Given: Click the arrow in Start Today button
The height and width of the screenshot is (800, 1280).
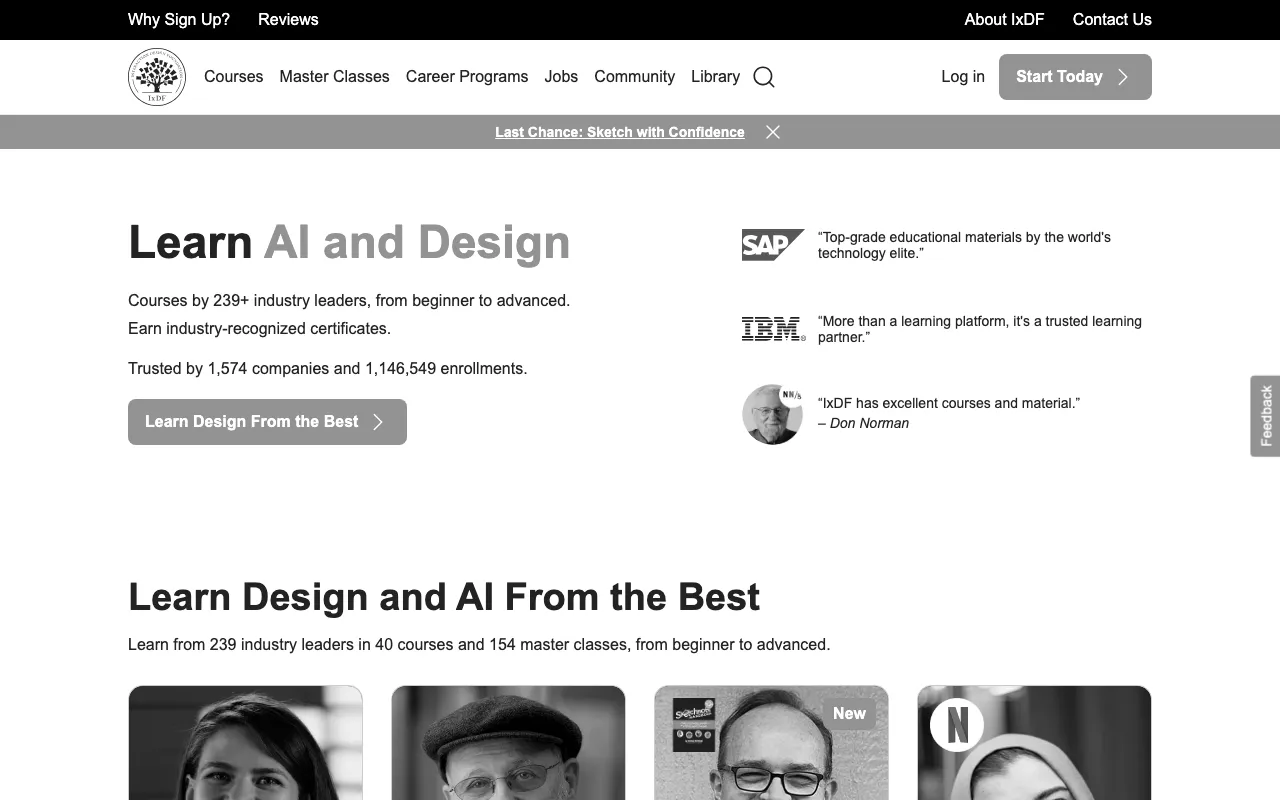Looking at the screenshot, I should pyautogui.click(x=1123, y=77).
